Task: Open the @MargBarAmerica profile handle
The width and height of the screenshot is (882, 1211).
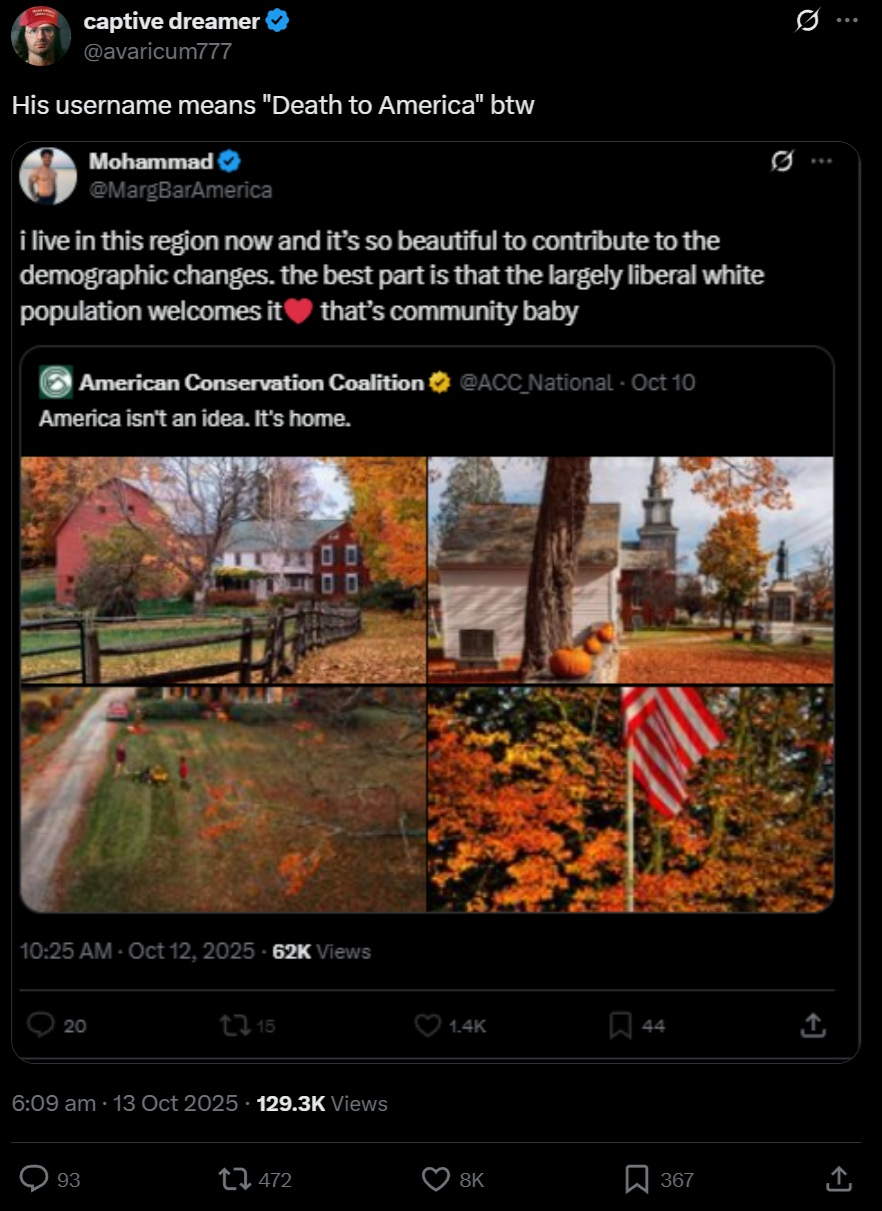Action: (180, 190)
